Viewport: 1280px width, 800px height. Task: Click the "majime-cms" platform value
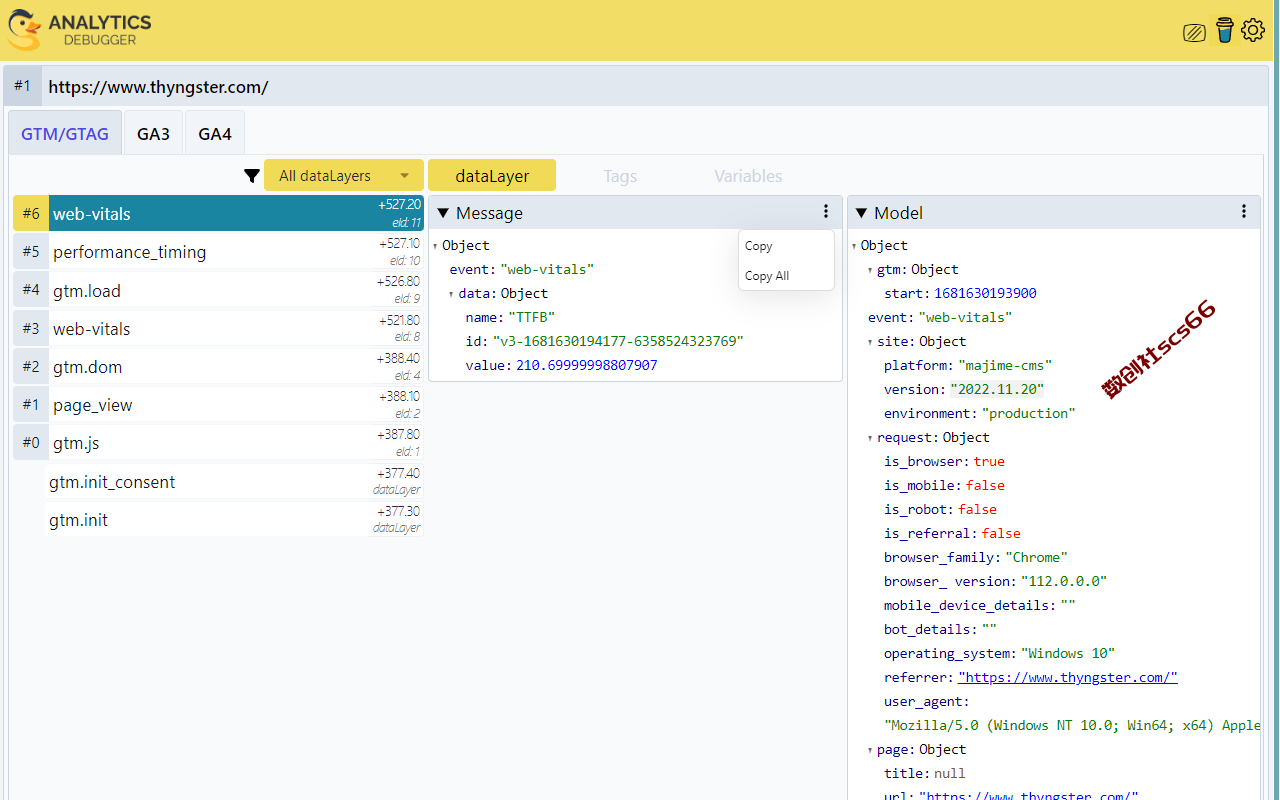coord(1005,365)
